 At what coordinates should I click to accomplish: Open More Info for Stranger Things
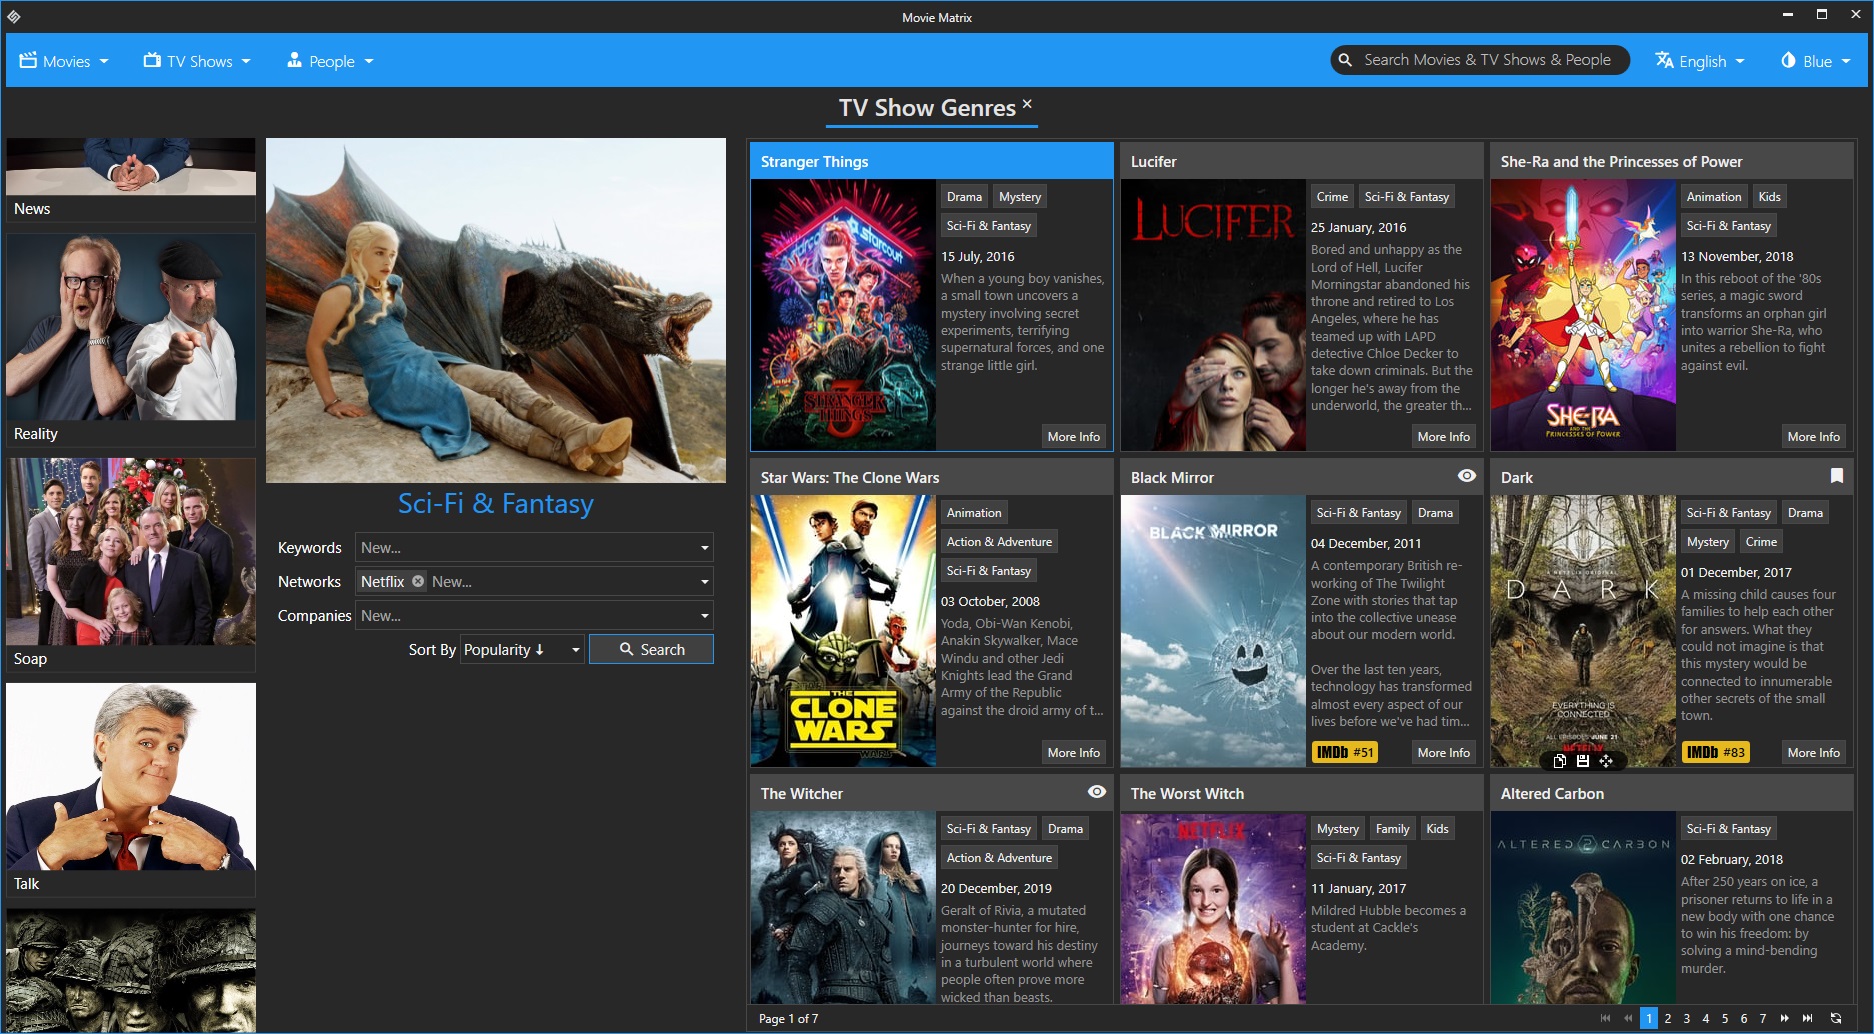(x=1073, y=436)
